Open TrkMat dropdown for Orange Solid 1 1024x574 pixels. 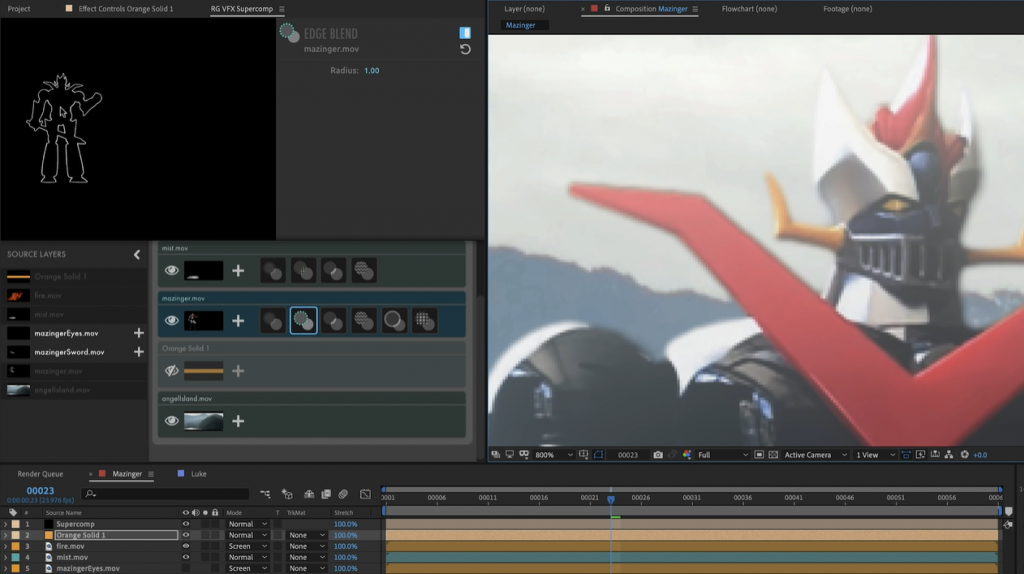point(307,535)
